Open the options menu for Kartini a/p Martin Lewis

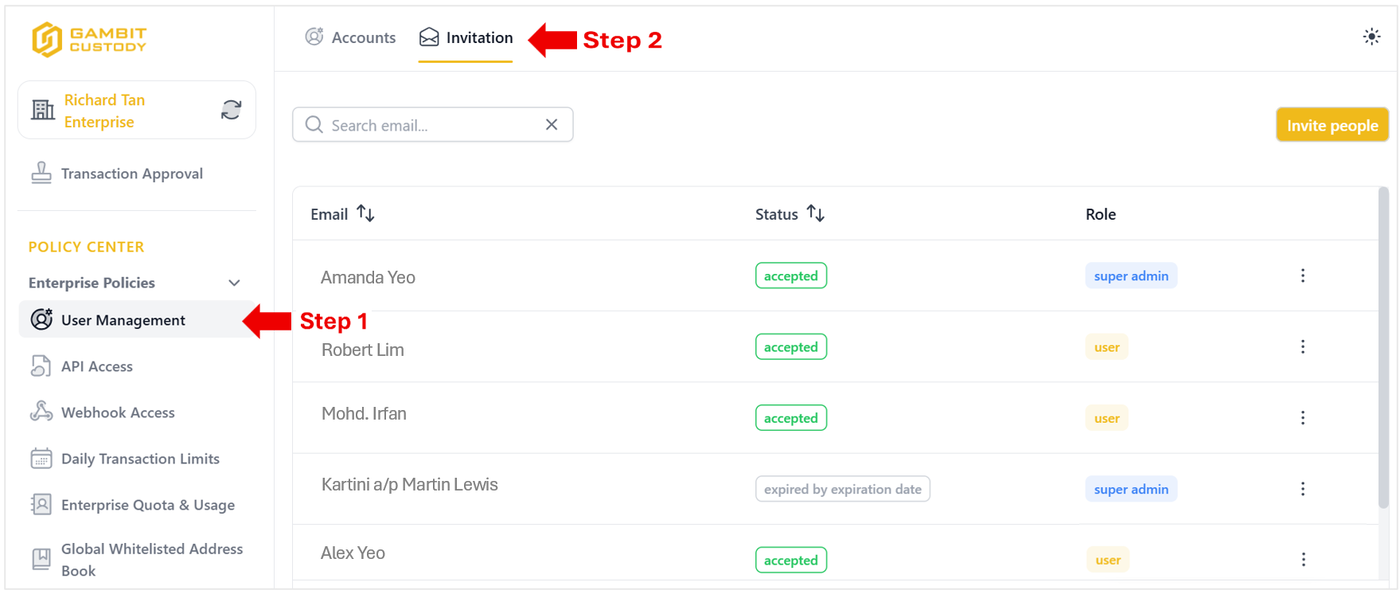pyautogui.click(x=1302, y=489)
